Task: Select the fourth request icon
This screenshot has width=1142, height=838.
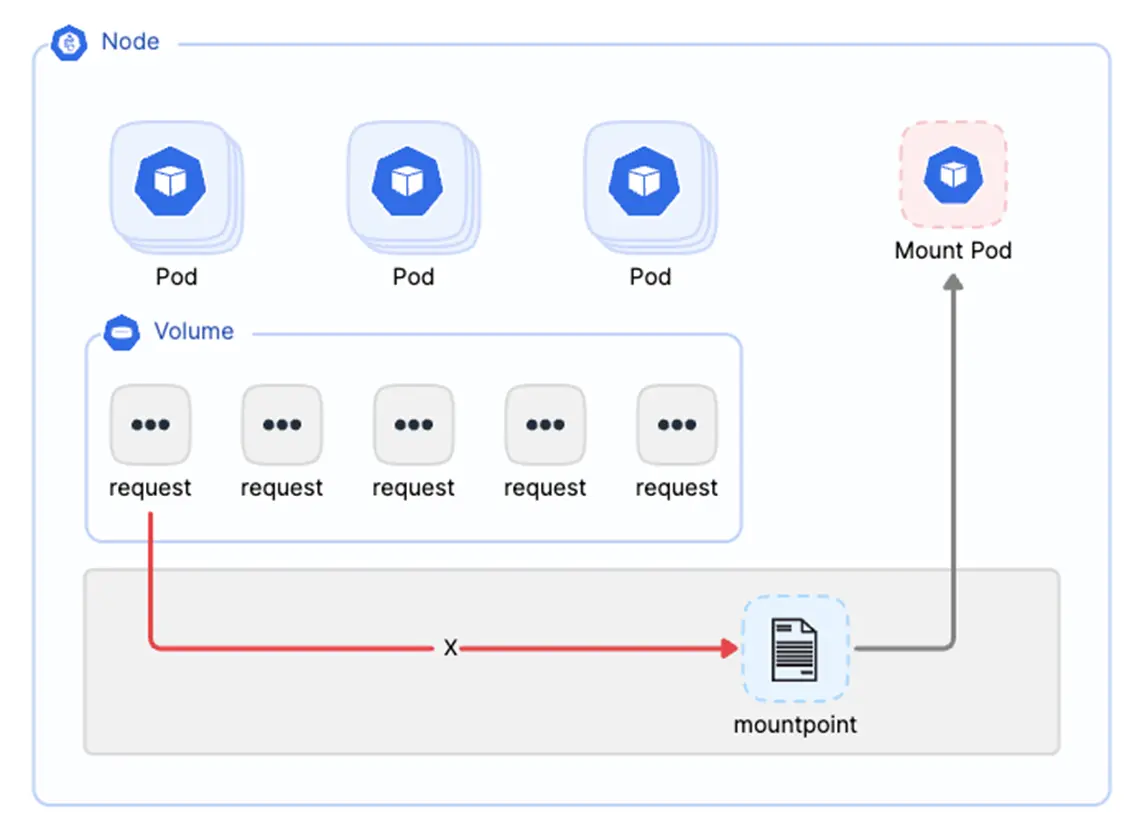Action: click(x=545, y=425)
